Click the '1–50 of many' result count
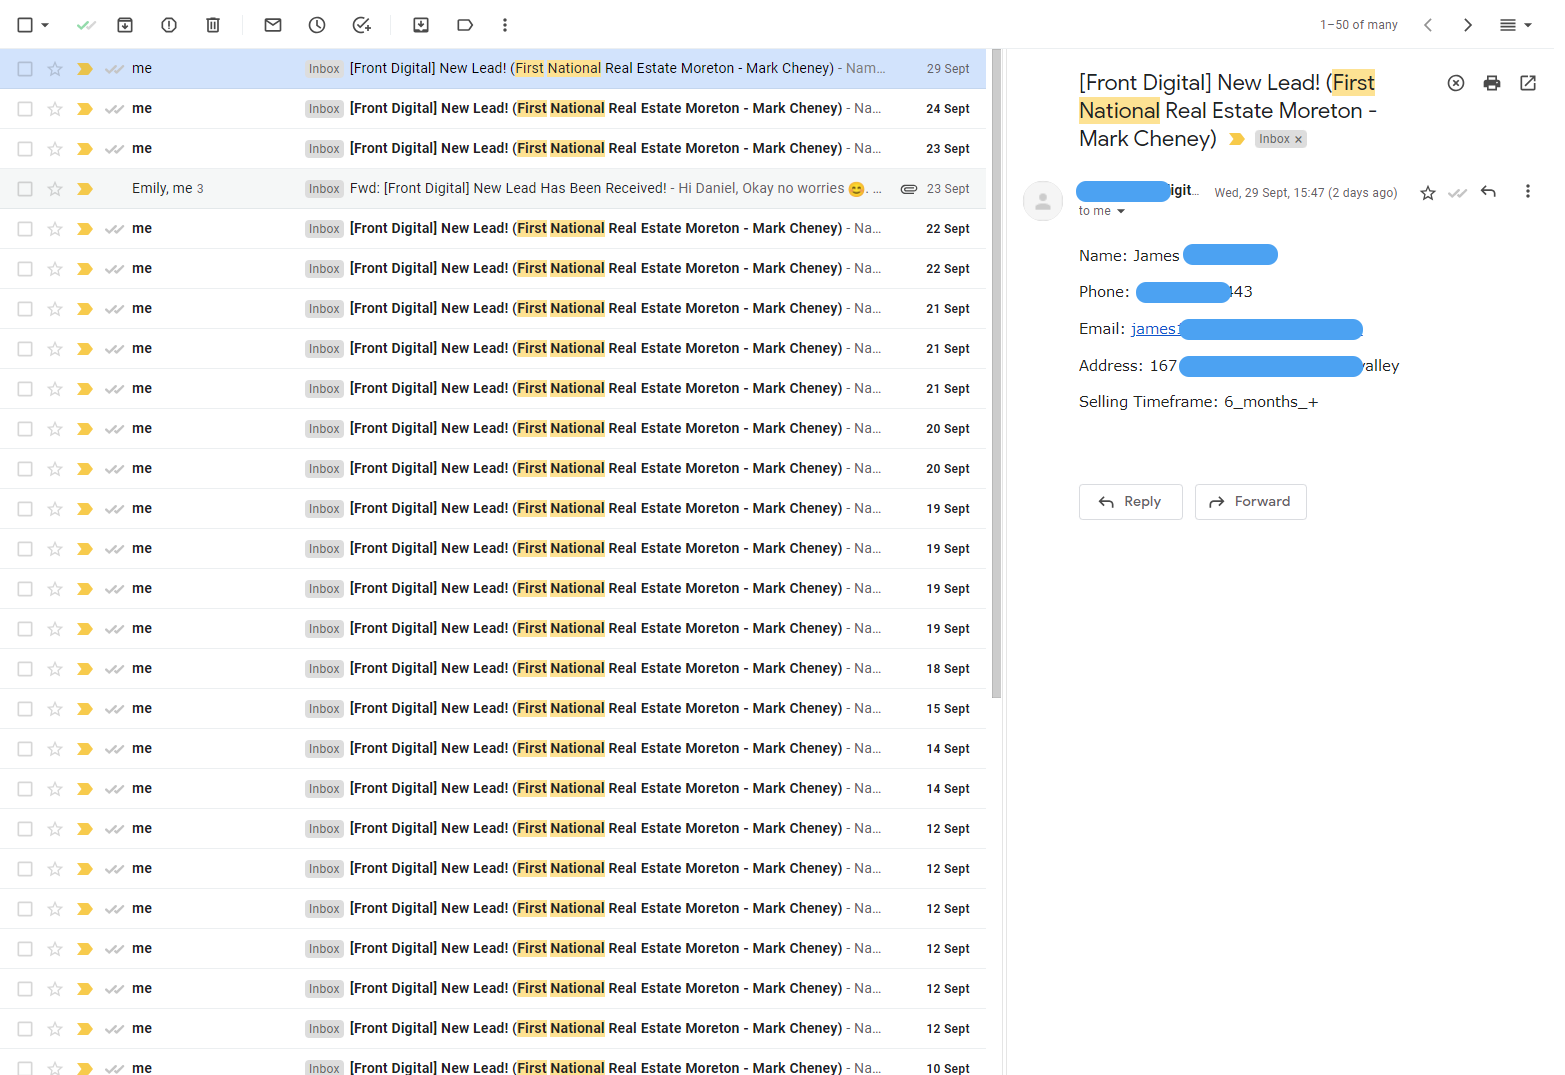 click(x=1359, y=25)
